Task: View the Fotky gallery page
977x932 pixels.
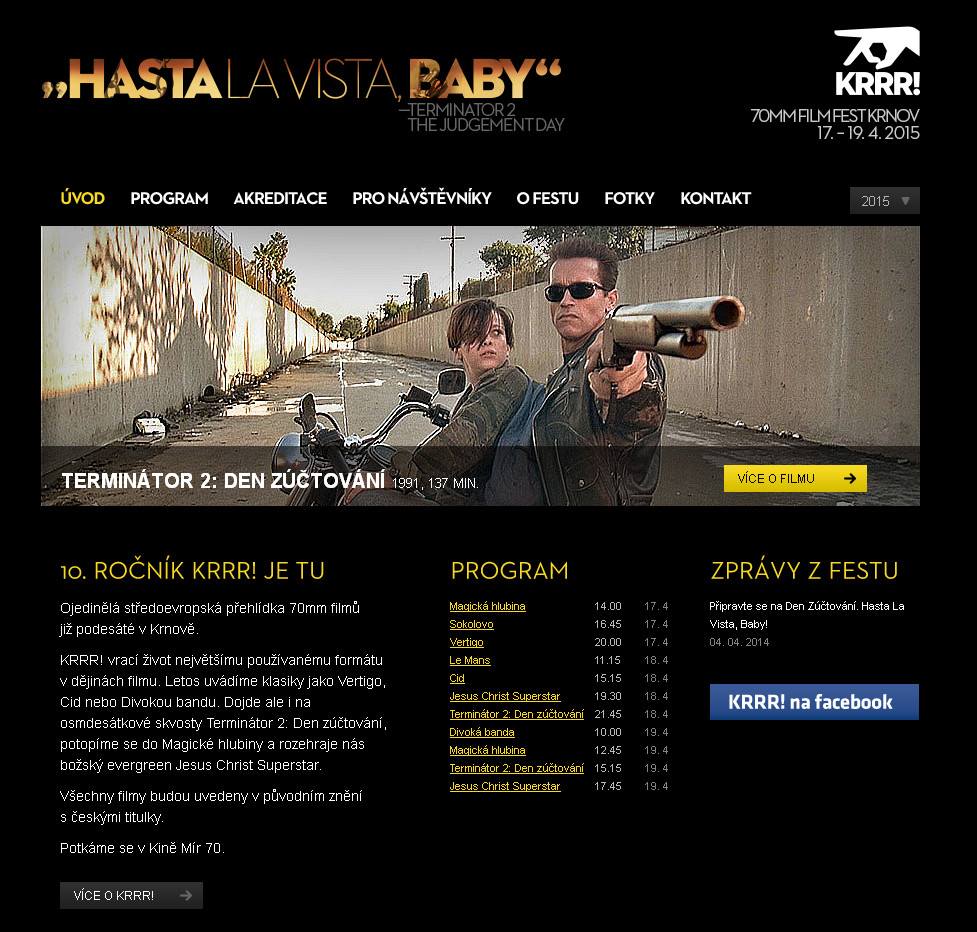Action: [629, 198]
